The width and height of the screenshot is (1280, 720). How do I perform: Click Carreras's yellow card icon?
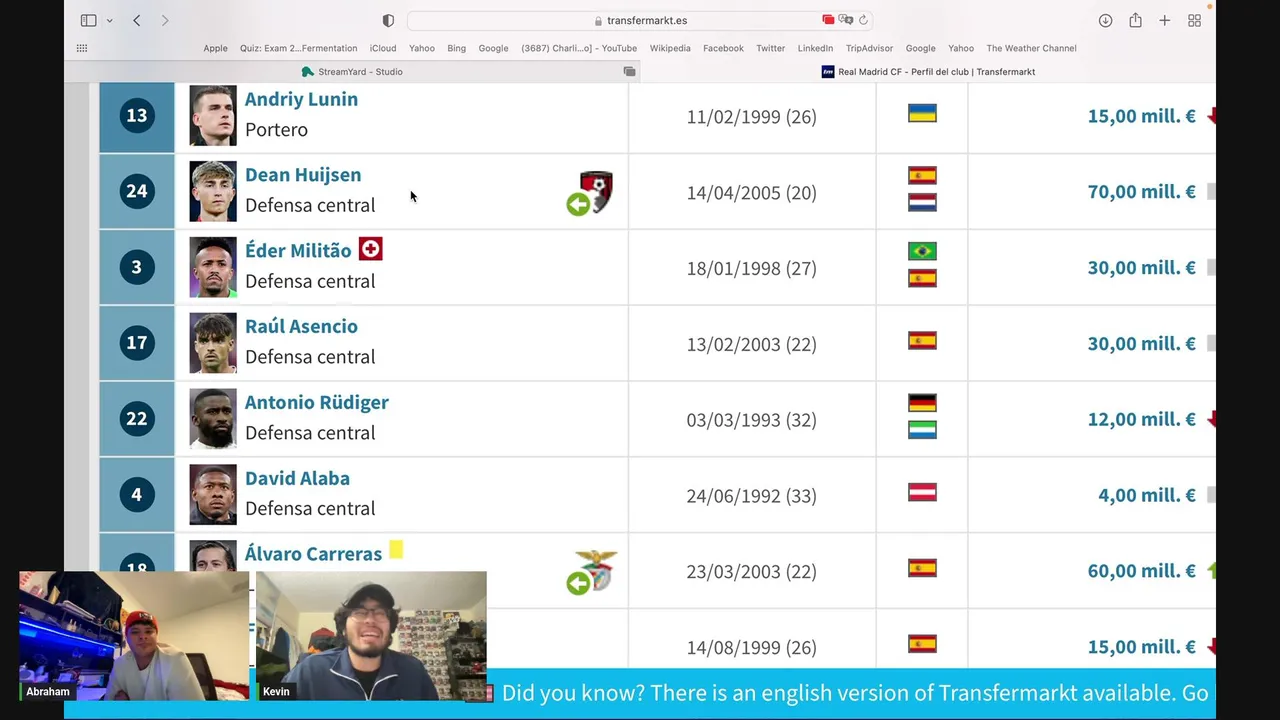[x=396, y=549]
